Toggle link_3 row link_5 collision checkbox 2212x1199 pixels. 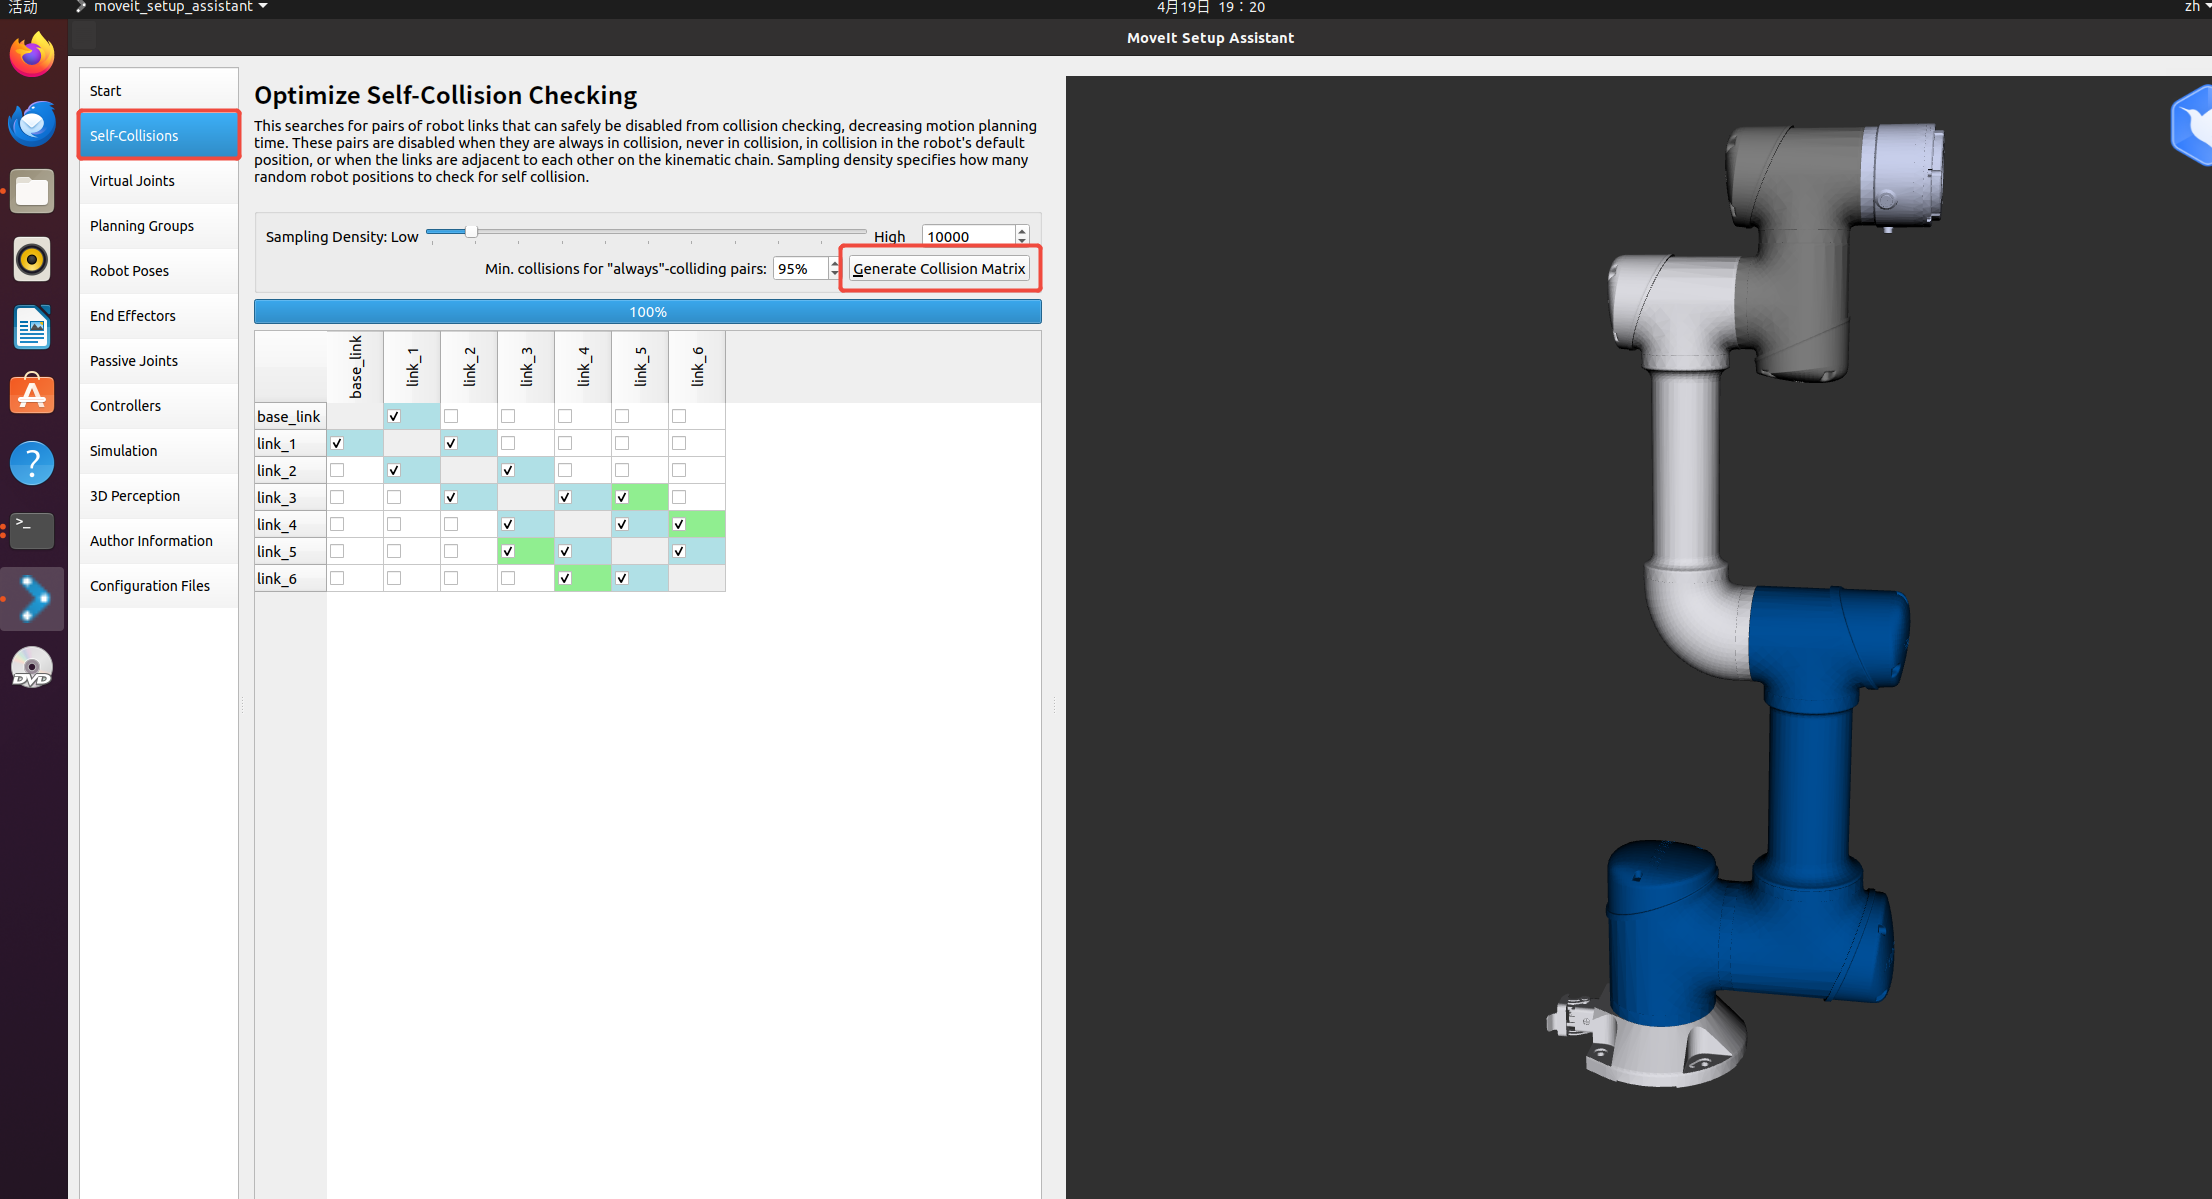pos(622,497)
